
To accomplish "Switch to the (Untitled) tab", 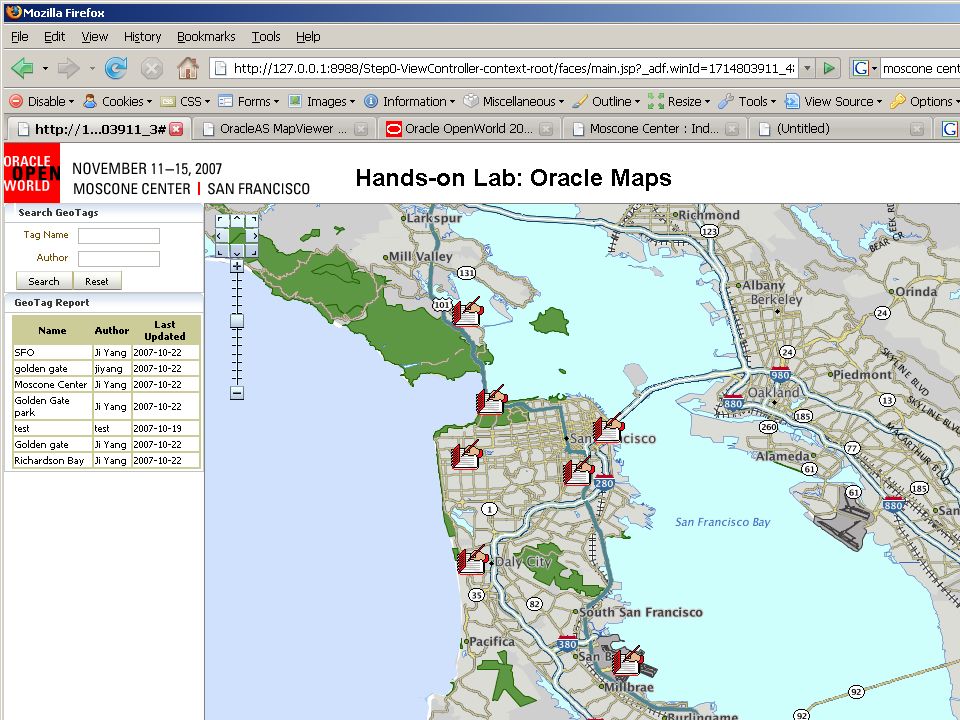I will [839, 129].
